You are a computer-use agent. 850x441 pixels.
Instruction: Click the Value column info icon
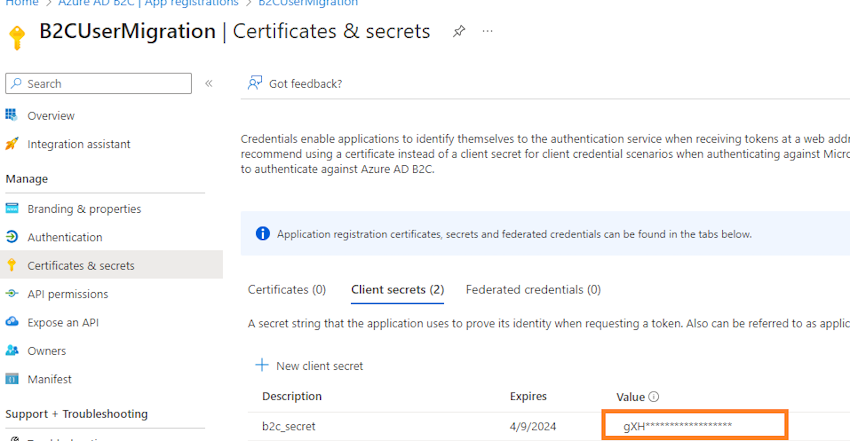click(654, 397)
